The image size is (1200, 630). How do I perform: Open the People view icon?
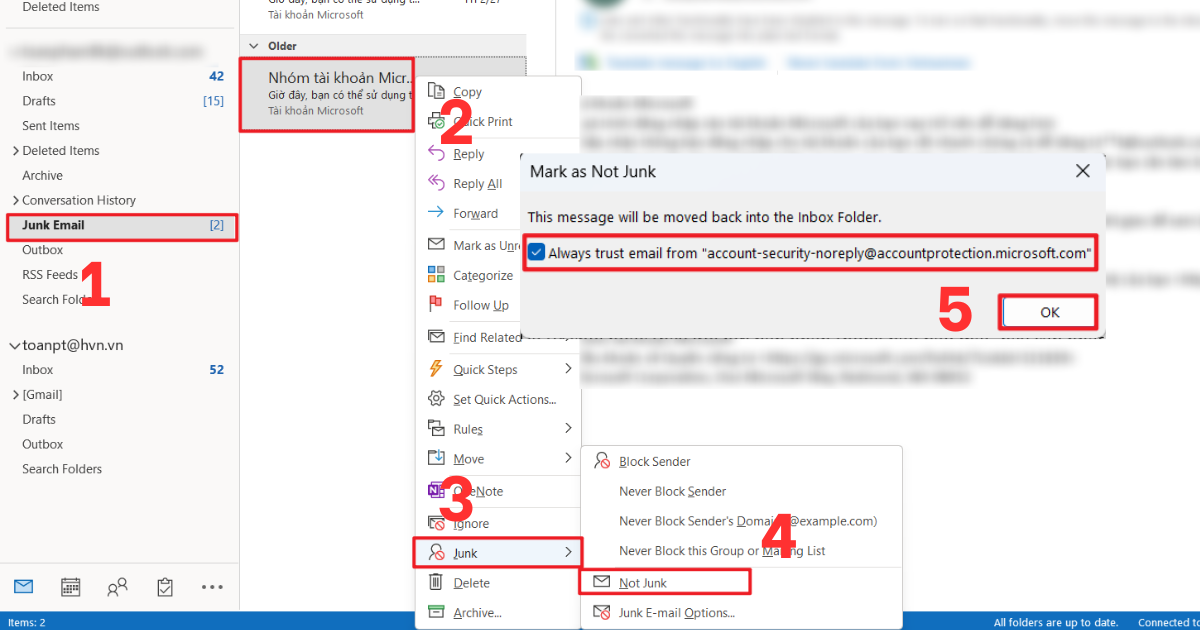click(117, 587)
